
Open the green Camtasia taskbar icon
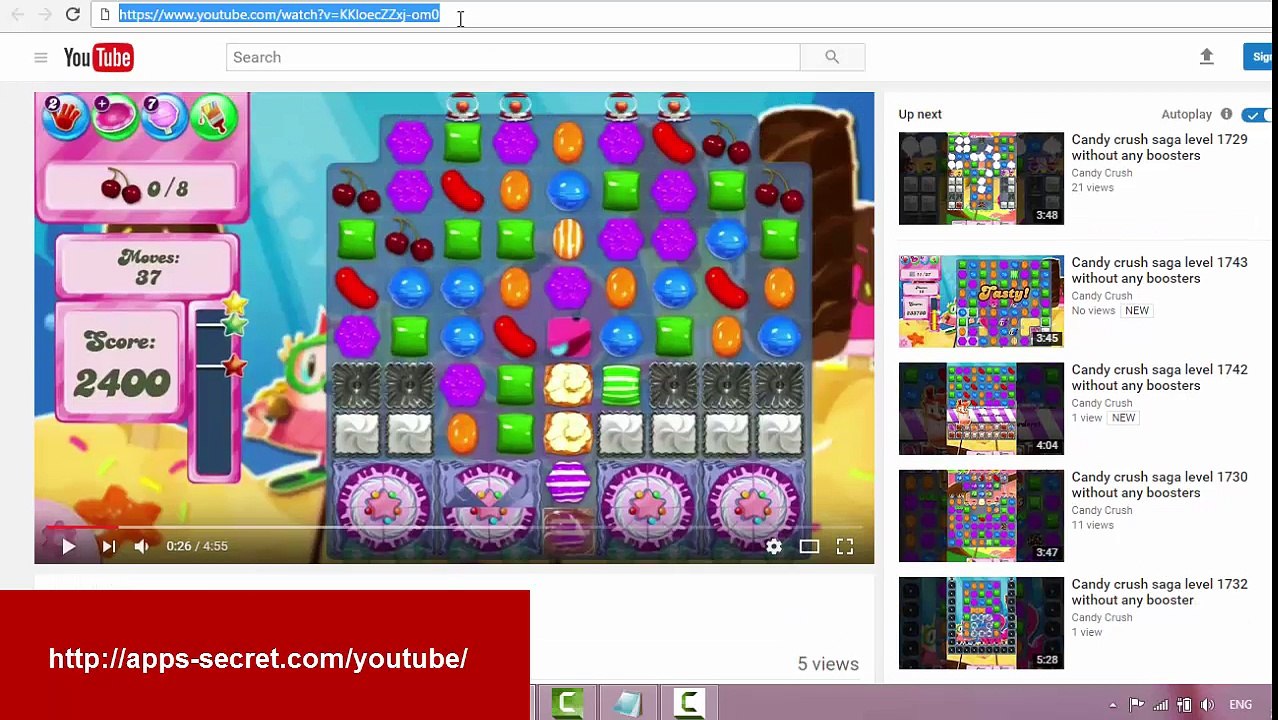tap(567, 703)
